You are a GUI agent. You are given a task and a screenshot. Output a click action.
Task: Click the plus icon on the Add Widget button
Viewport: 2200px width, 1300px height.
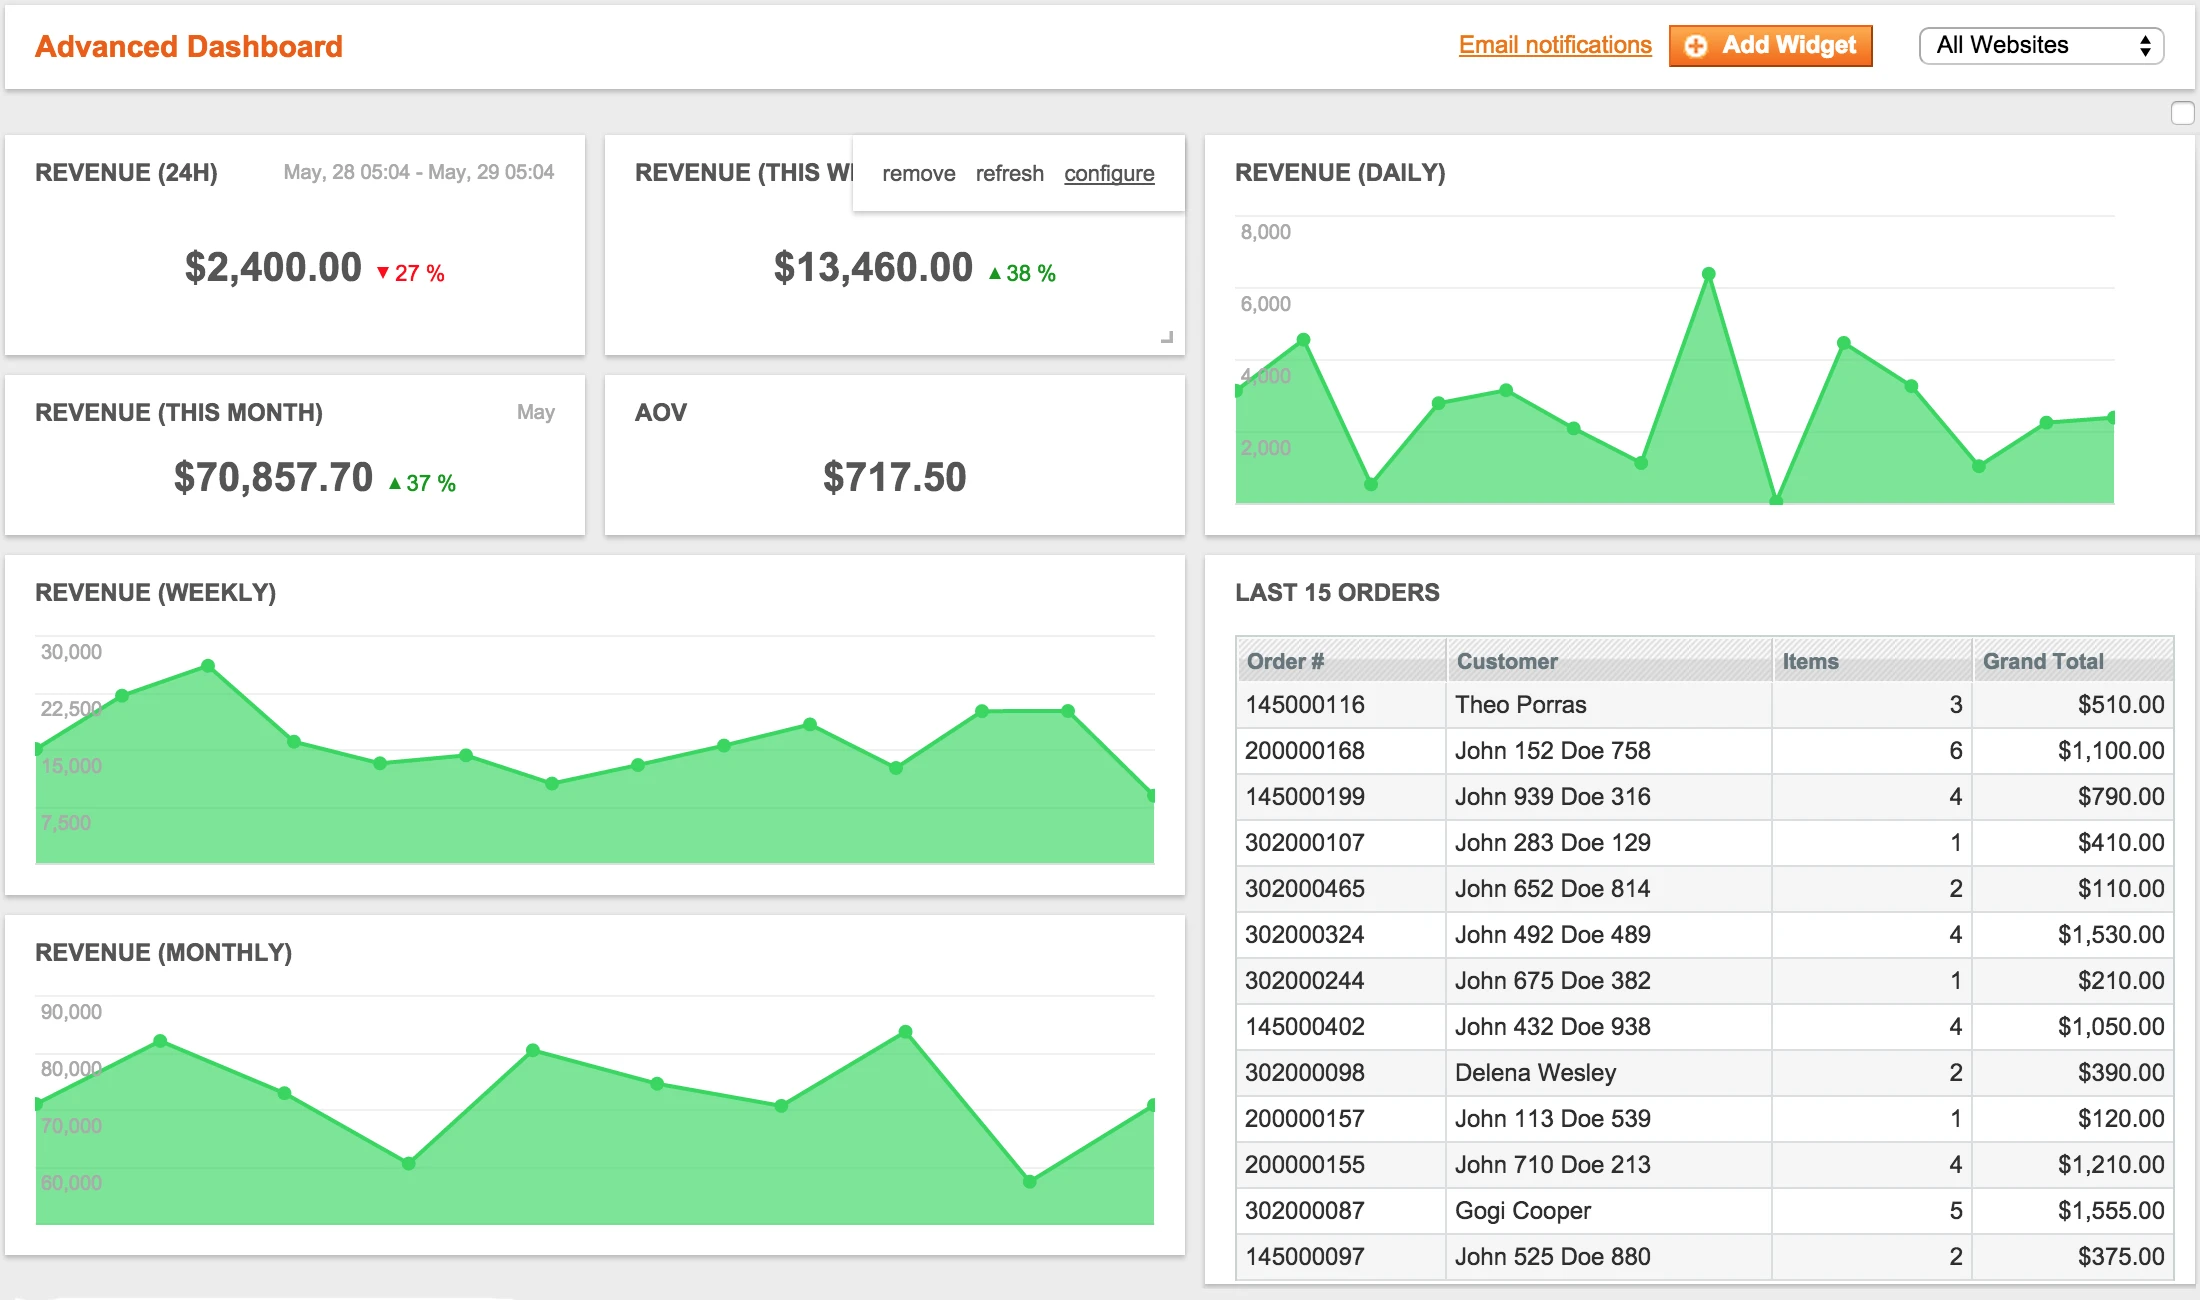tap(1698, 45)
